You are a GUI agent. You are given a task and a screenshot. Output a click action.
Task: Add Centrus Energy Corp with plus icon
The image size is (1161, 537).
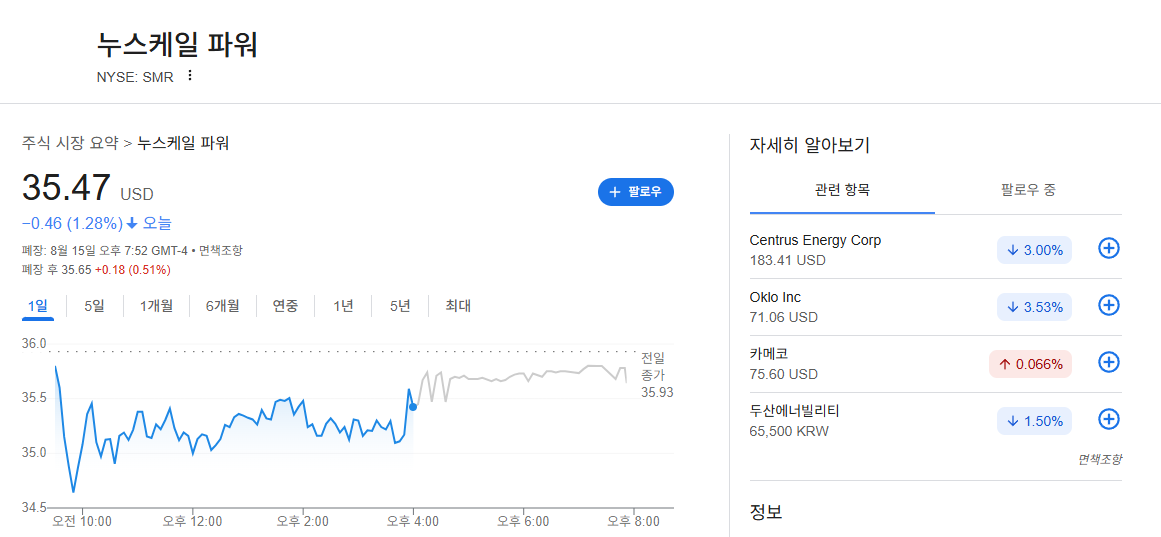click(1108, 249)
